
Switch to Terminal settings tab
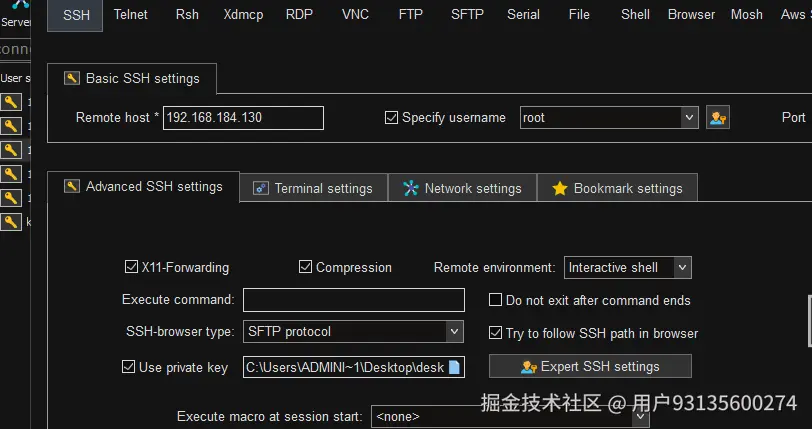[314, 188]
